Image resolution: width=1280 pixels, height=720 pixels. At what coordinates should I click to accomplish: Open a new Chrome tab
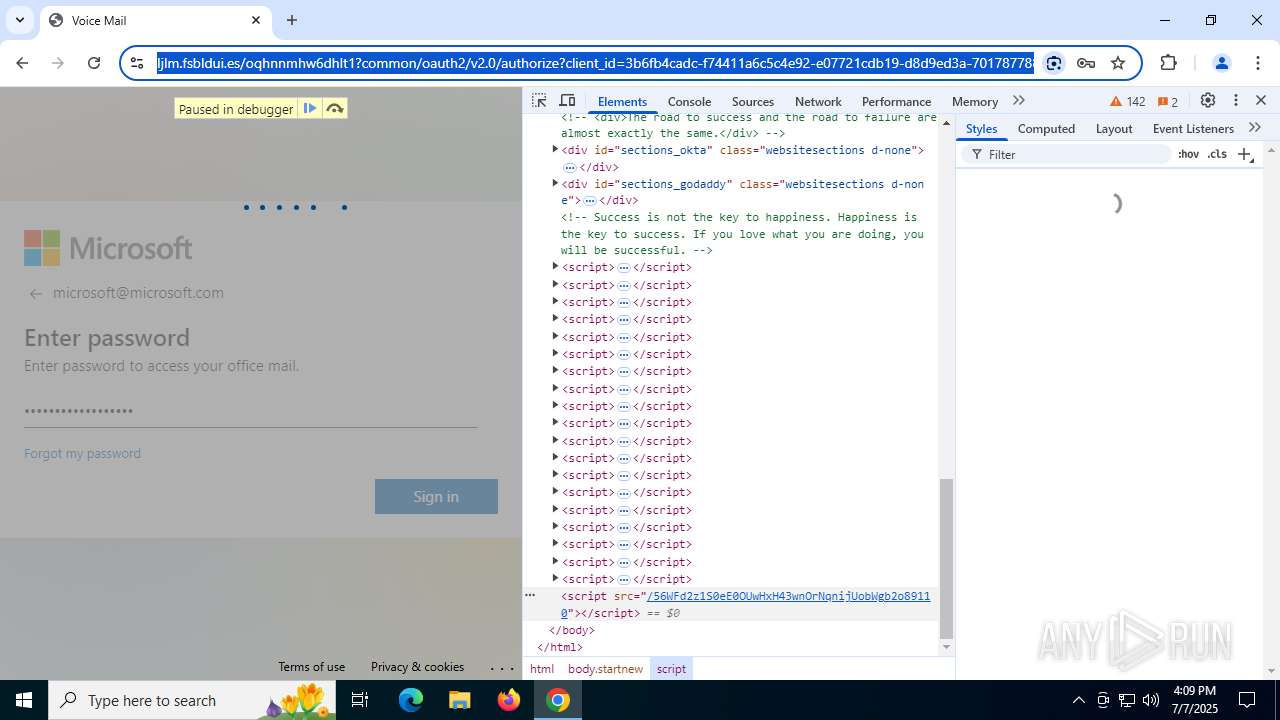pyautogui.click(x=292, y=20)
